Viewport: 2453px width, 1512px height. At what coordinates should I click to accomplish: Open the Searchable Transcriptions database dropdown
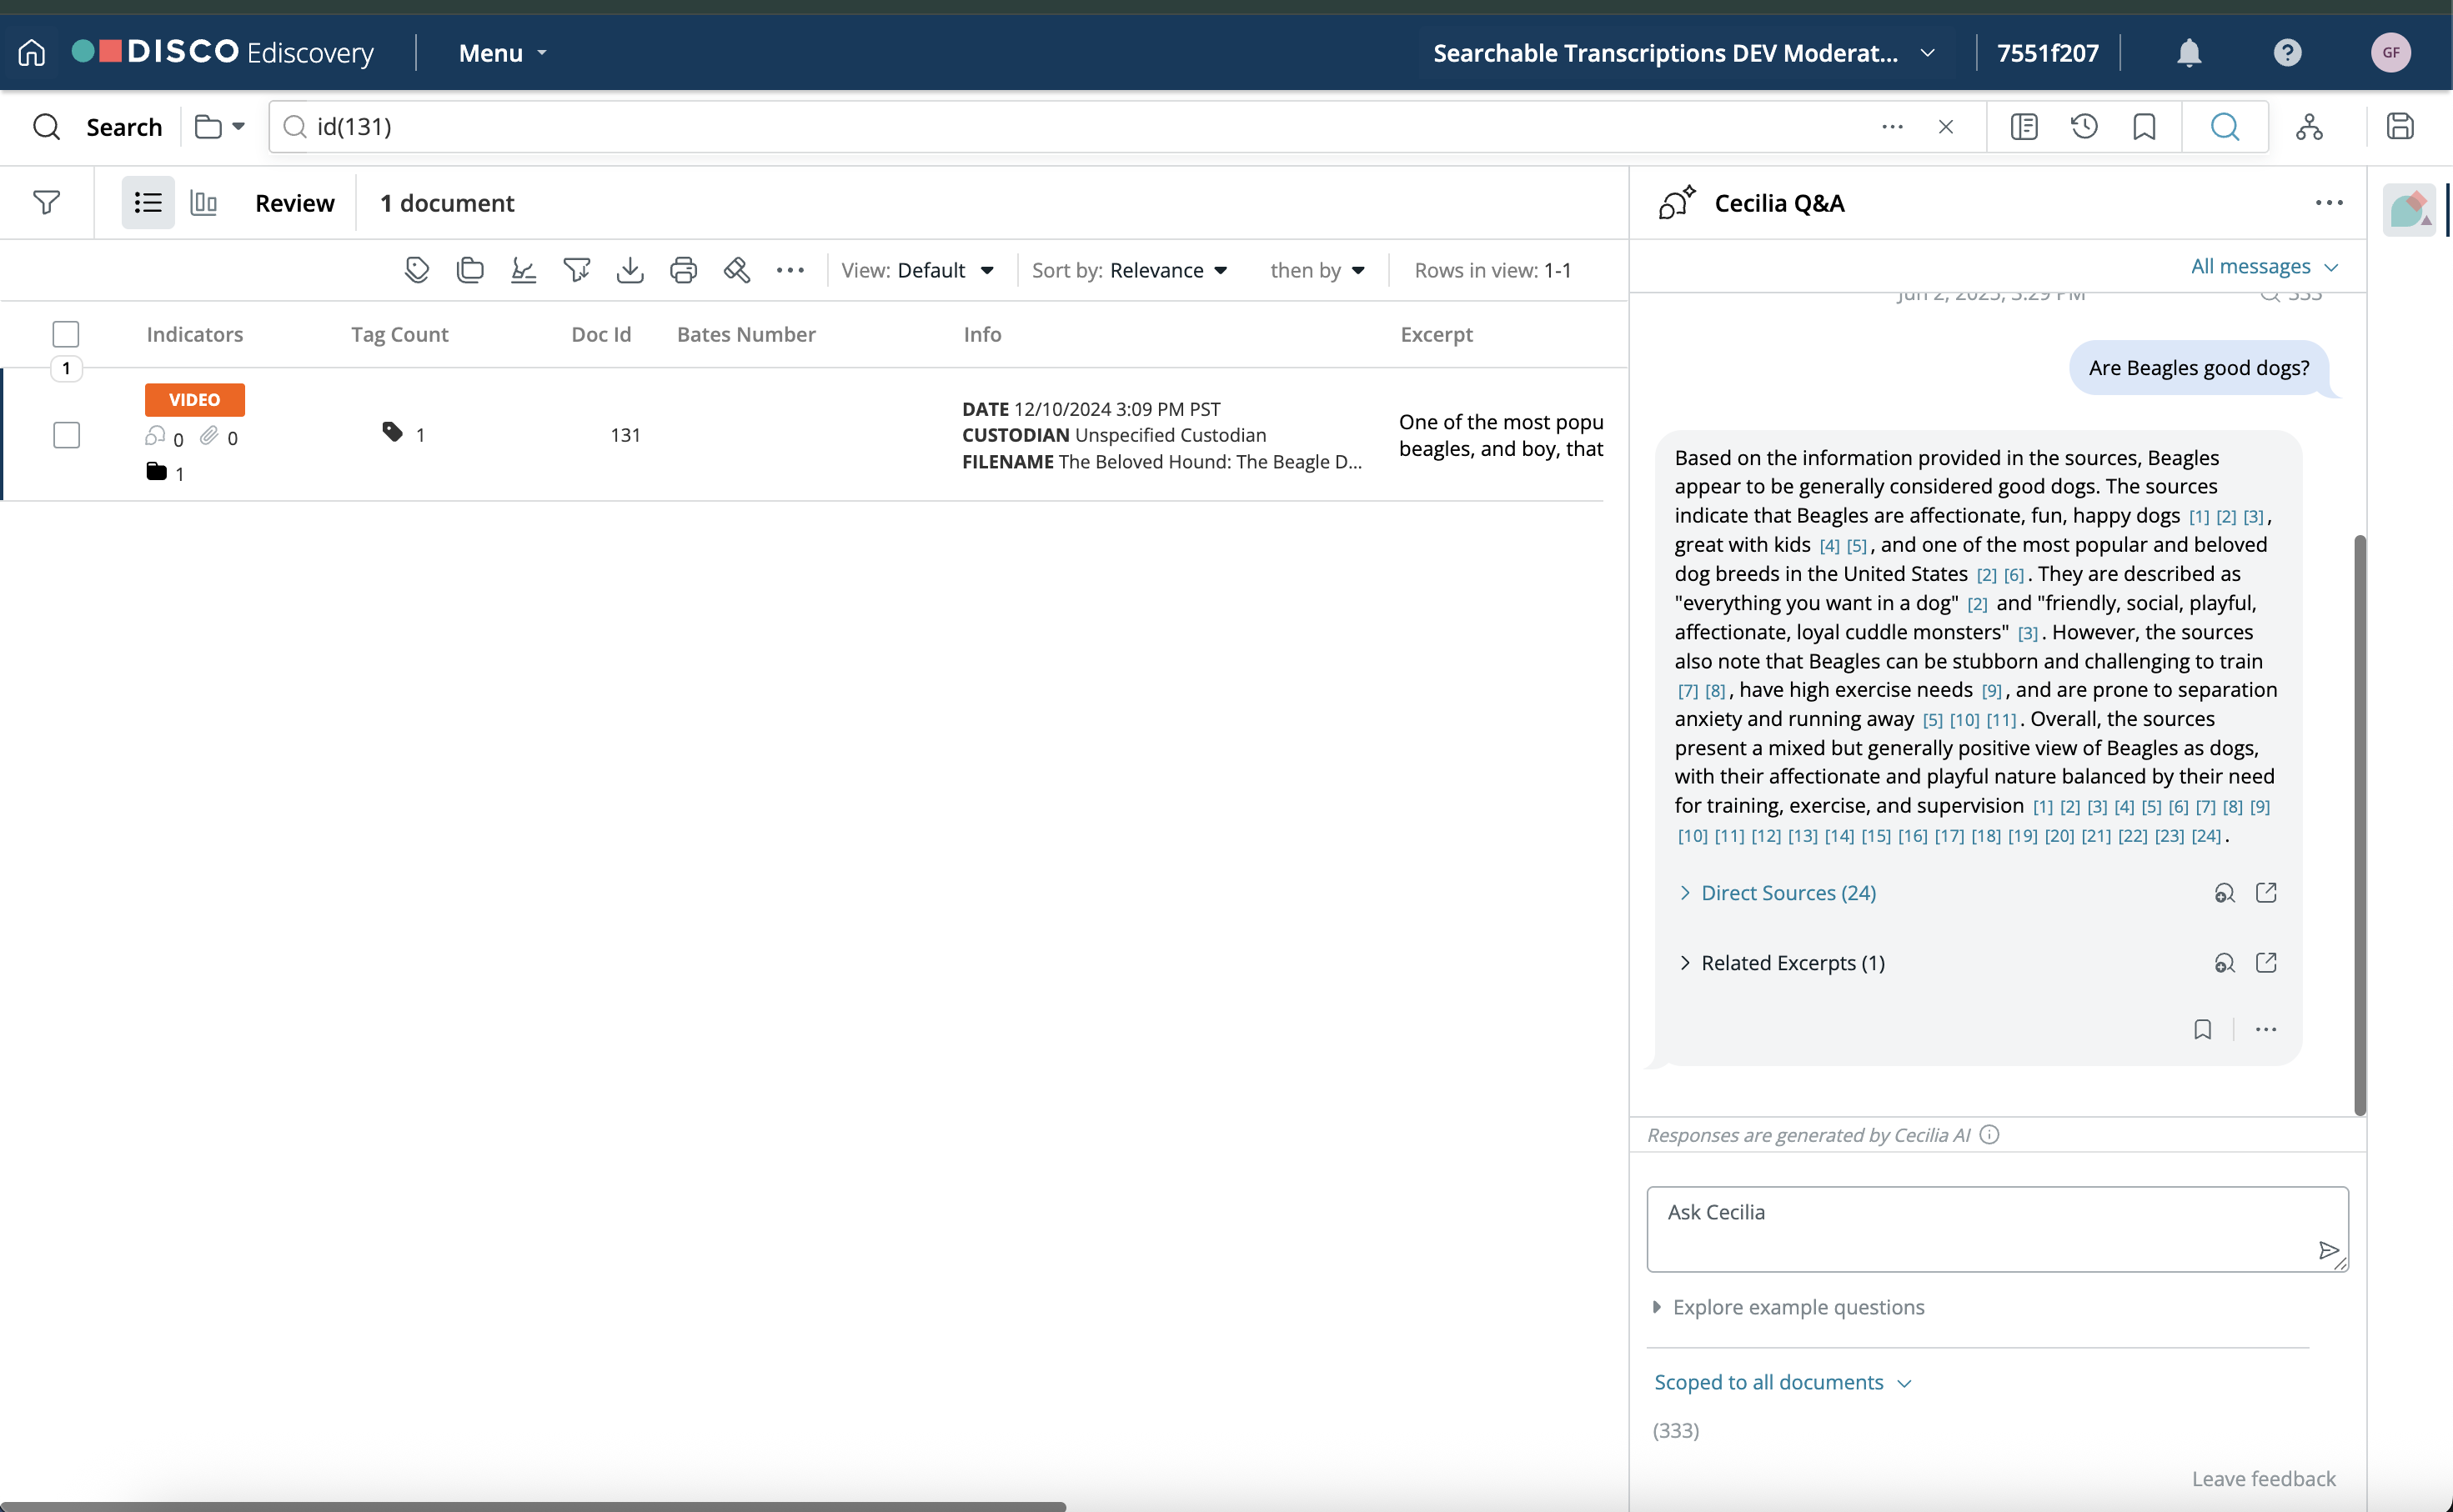point(1684,53)
